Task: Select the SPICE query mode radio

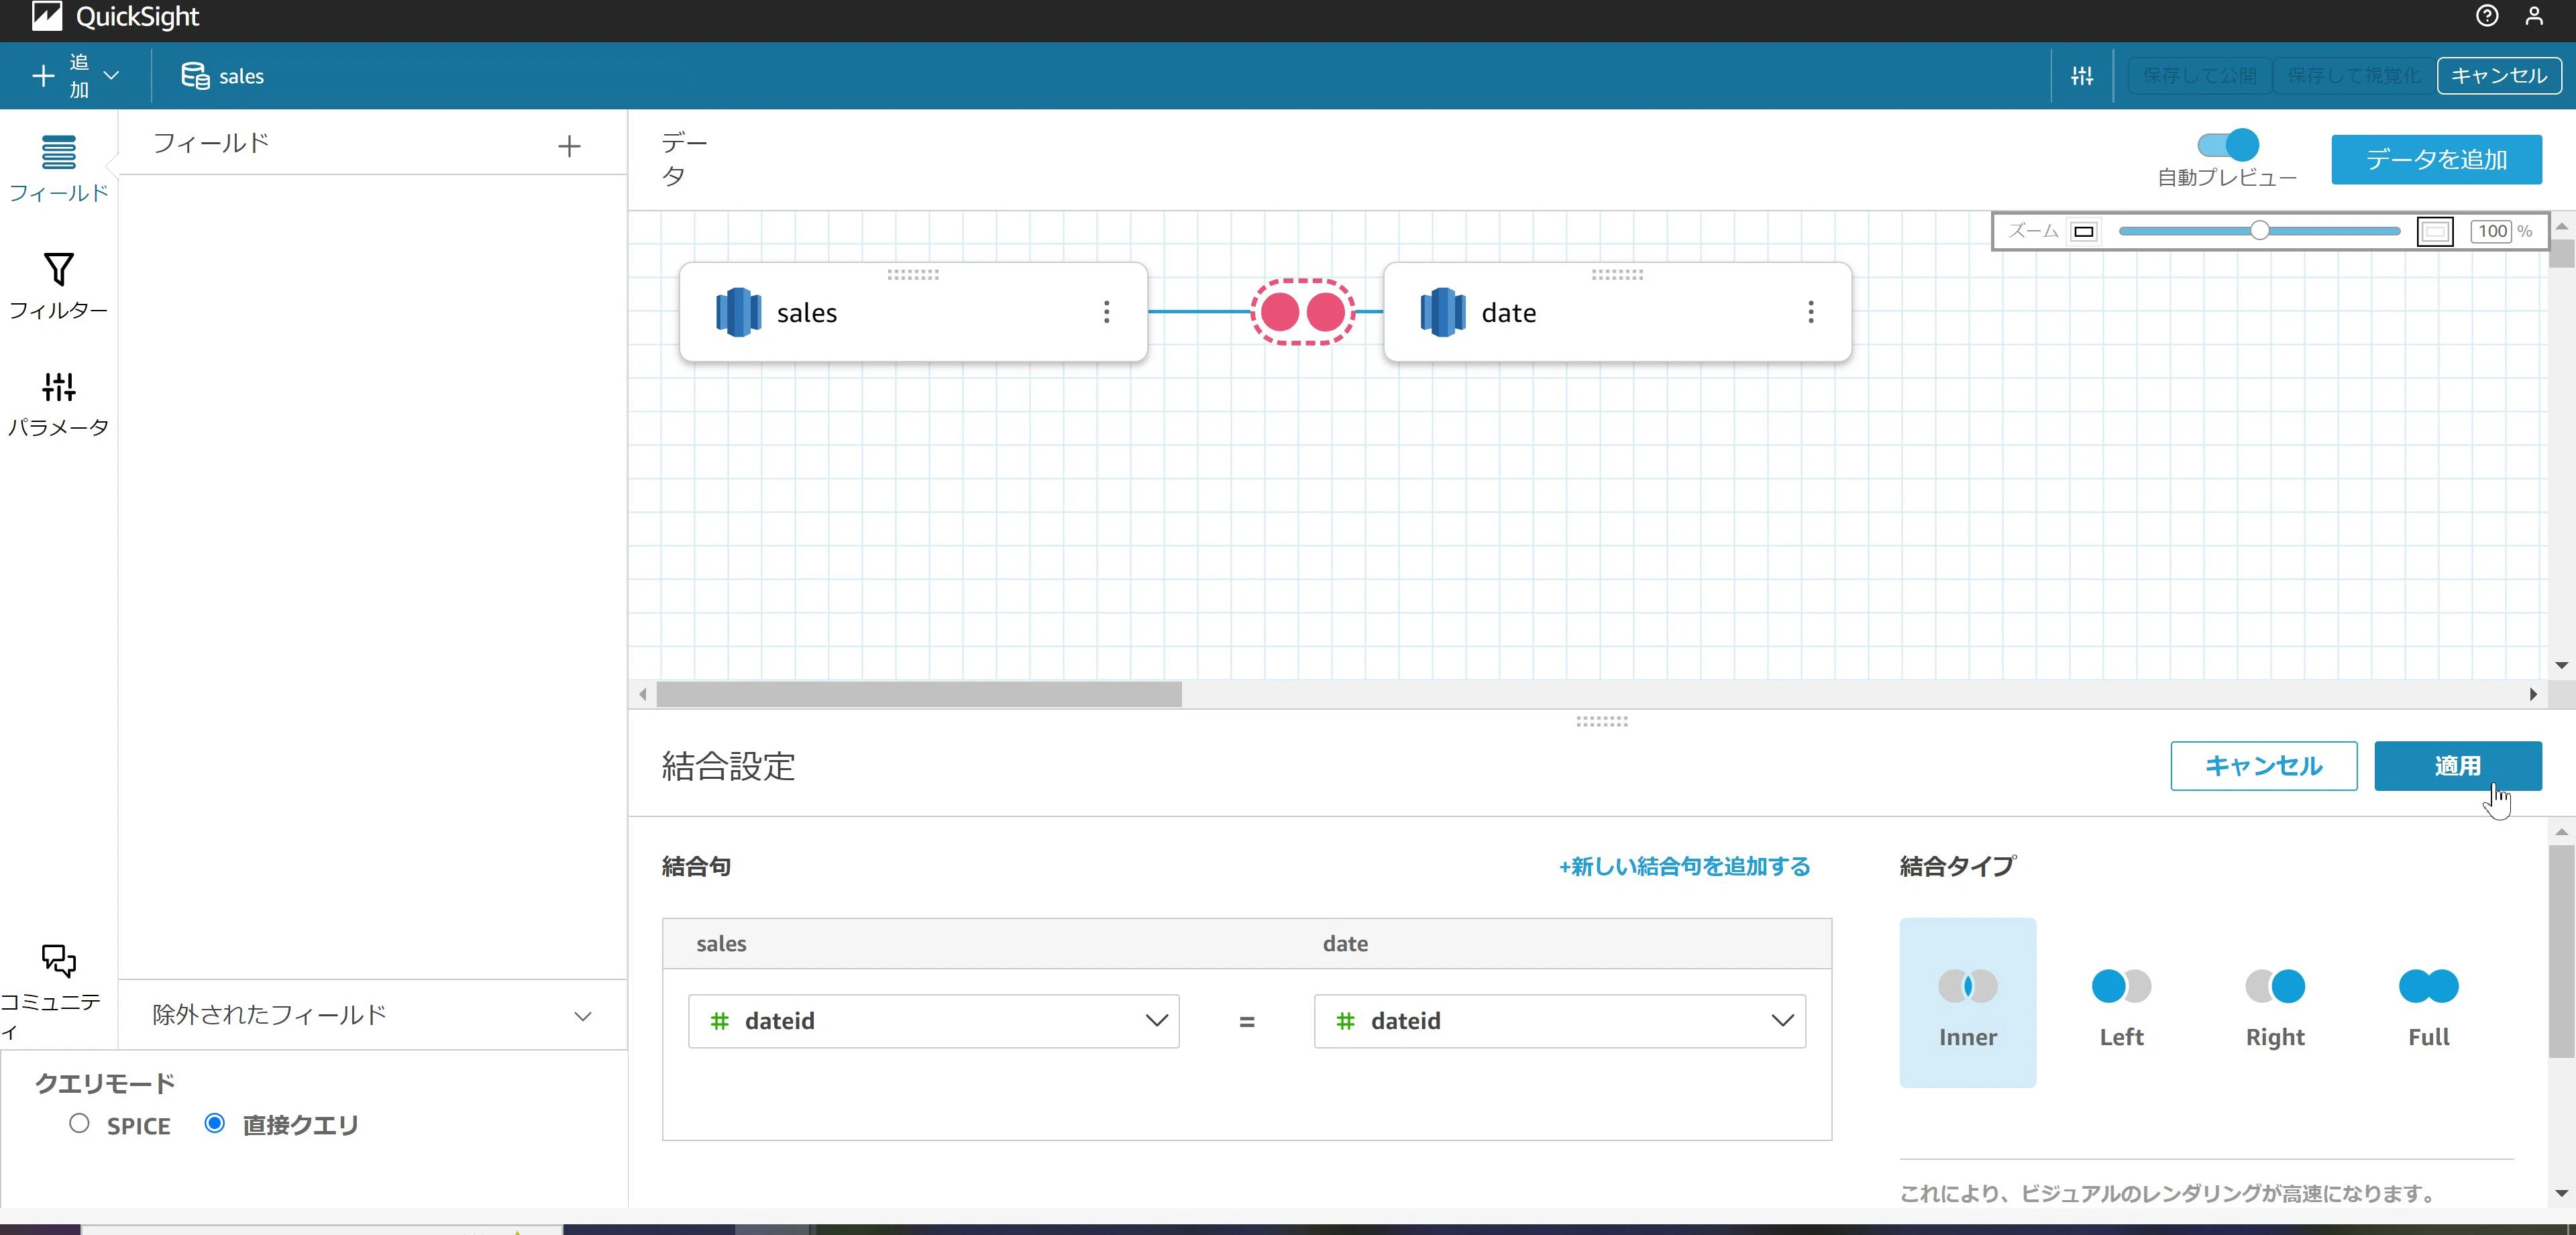Action: click(x=79, y=1123)
